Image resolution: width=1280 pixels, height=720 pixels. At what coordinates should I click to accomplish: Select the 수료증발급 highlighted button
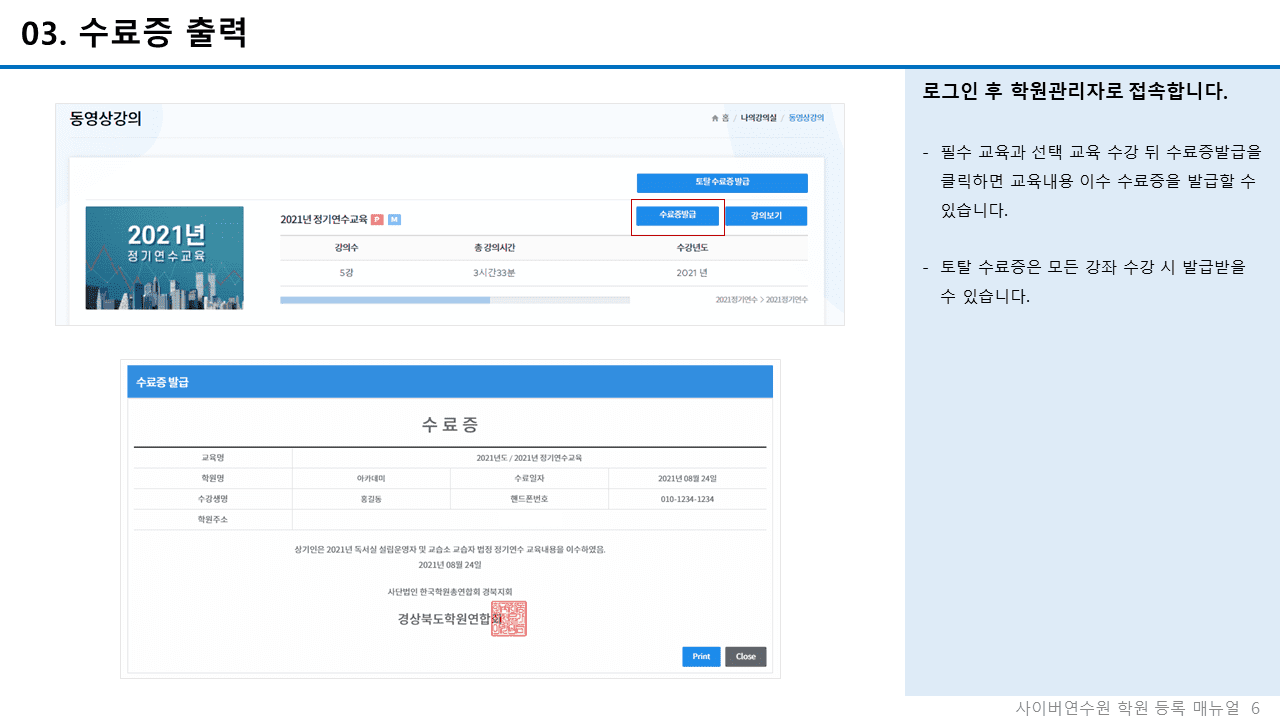coord(677,216)
